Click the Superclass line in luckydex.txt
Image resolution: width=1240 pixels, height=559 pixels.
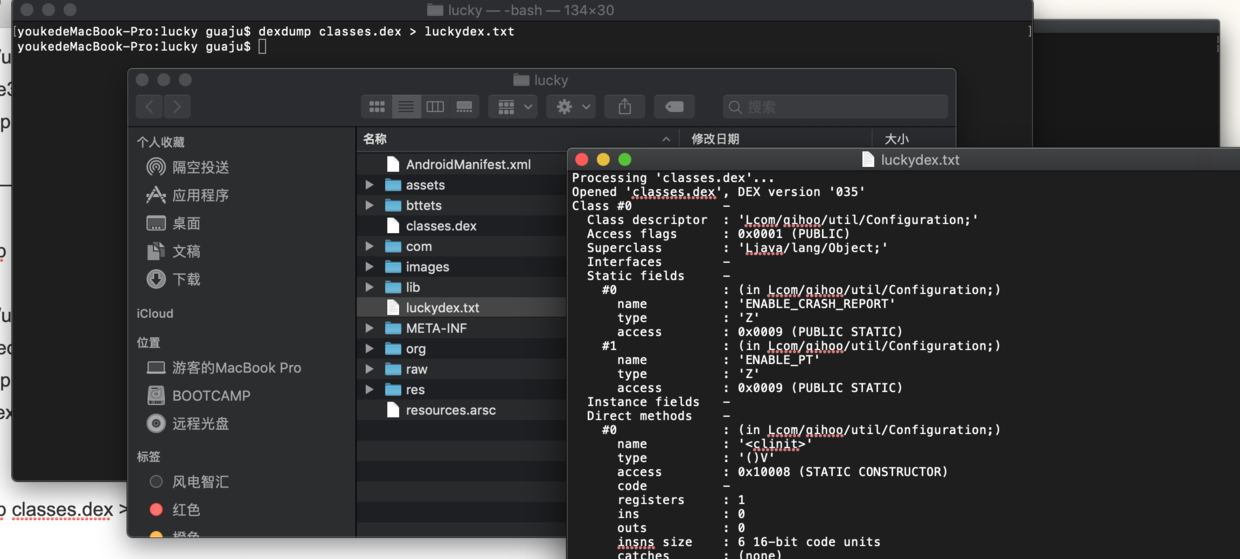tap(737, 248)
